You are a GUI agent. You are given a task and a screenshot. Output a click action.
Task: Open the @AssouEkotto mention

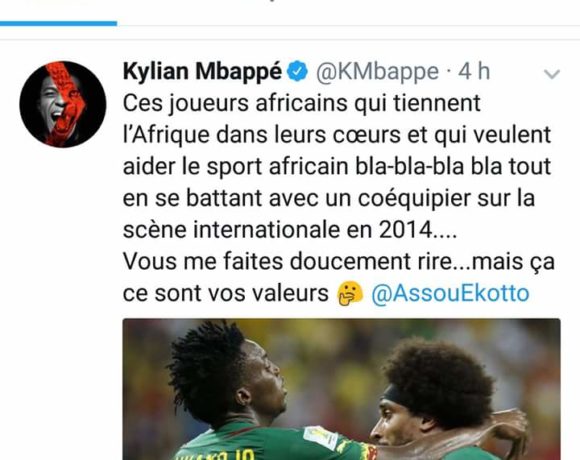(x=450, y=294)
